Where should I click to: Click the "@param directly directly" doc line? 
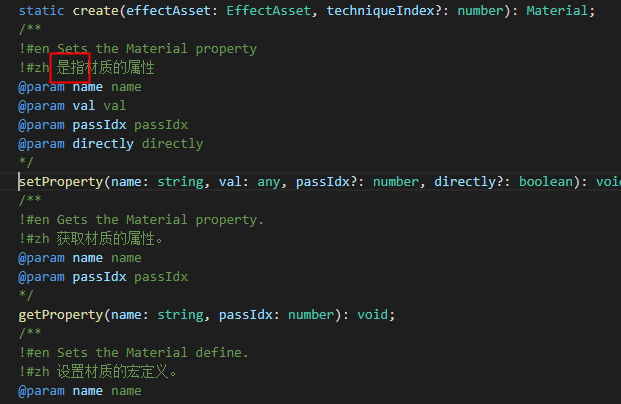[x=110, y=143]
